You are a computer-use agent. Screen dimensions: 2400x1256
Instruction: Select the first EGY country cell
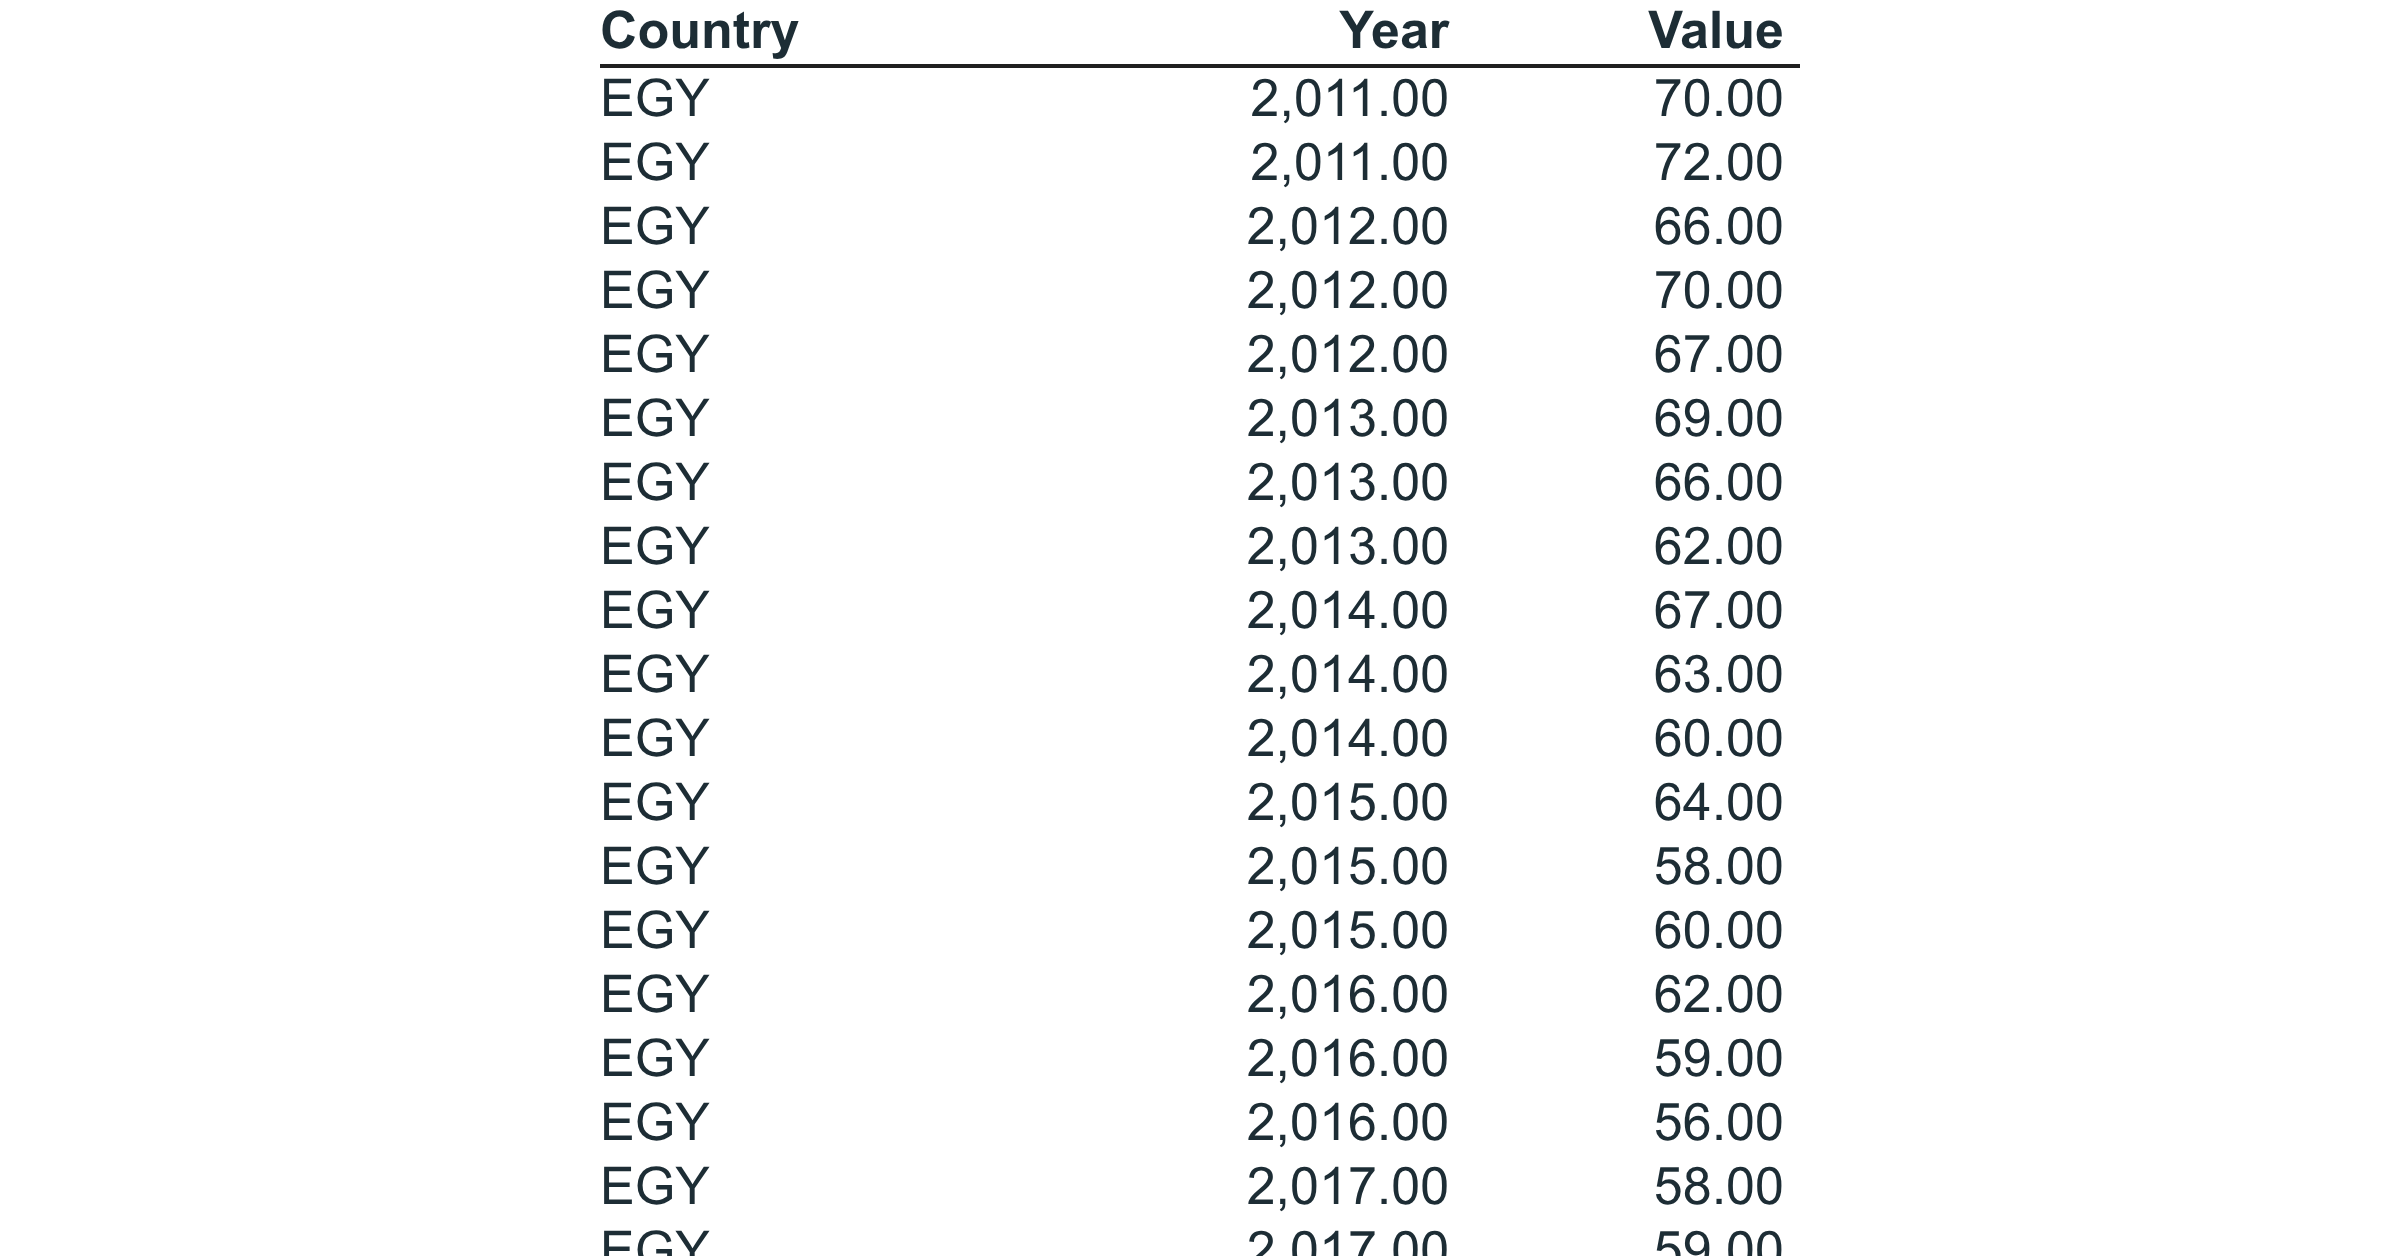[x=655, y=98]
